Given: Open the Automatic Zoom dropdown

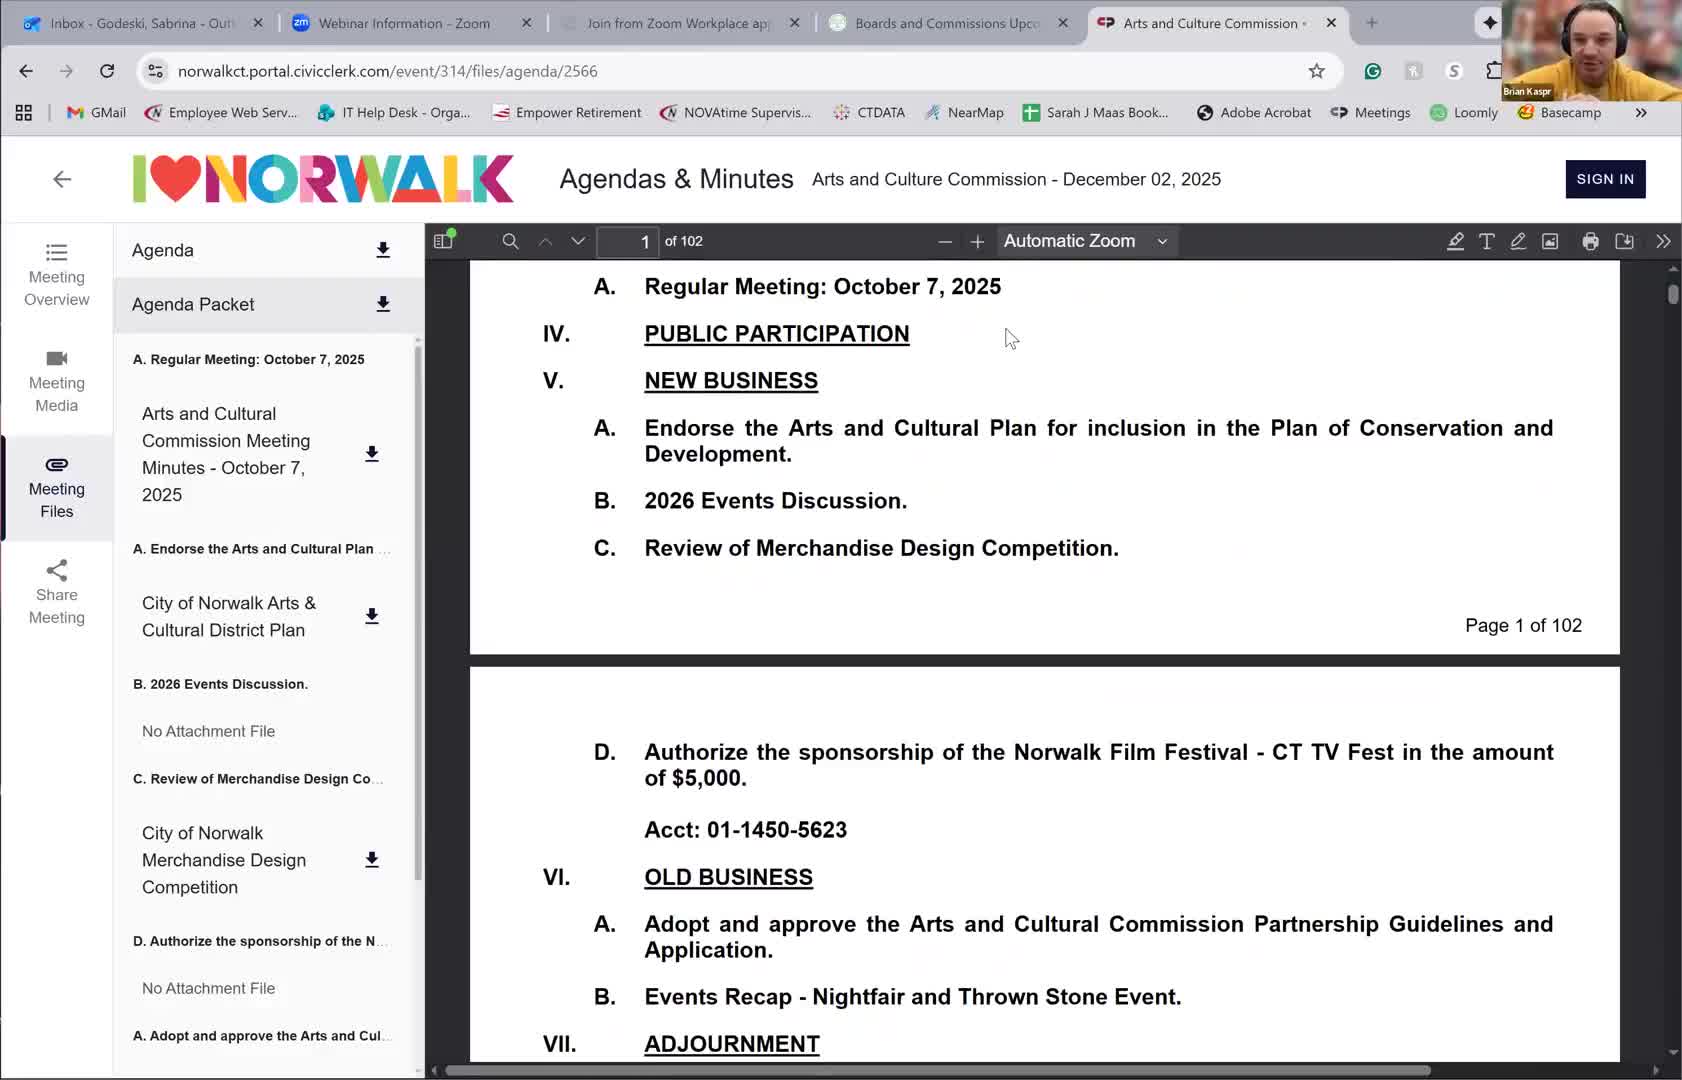Looking at the screenshot, I should click(1086, 241).
